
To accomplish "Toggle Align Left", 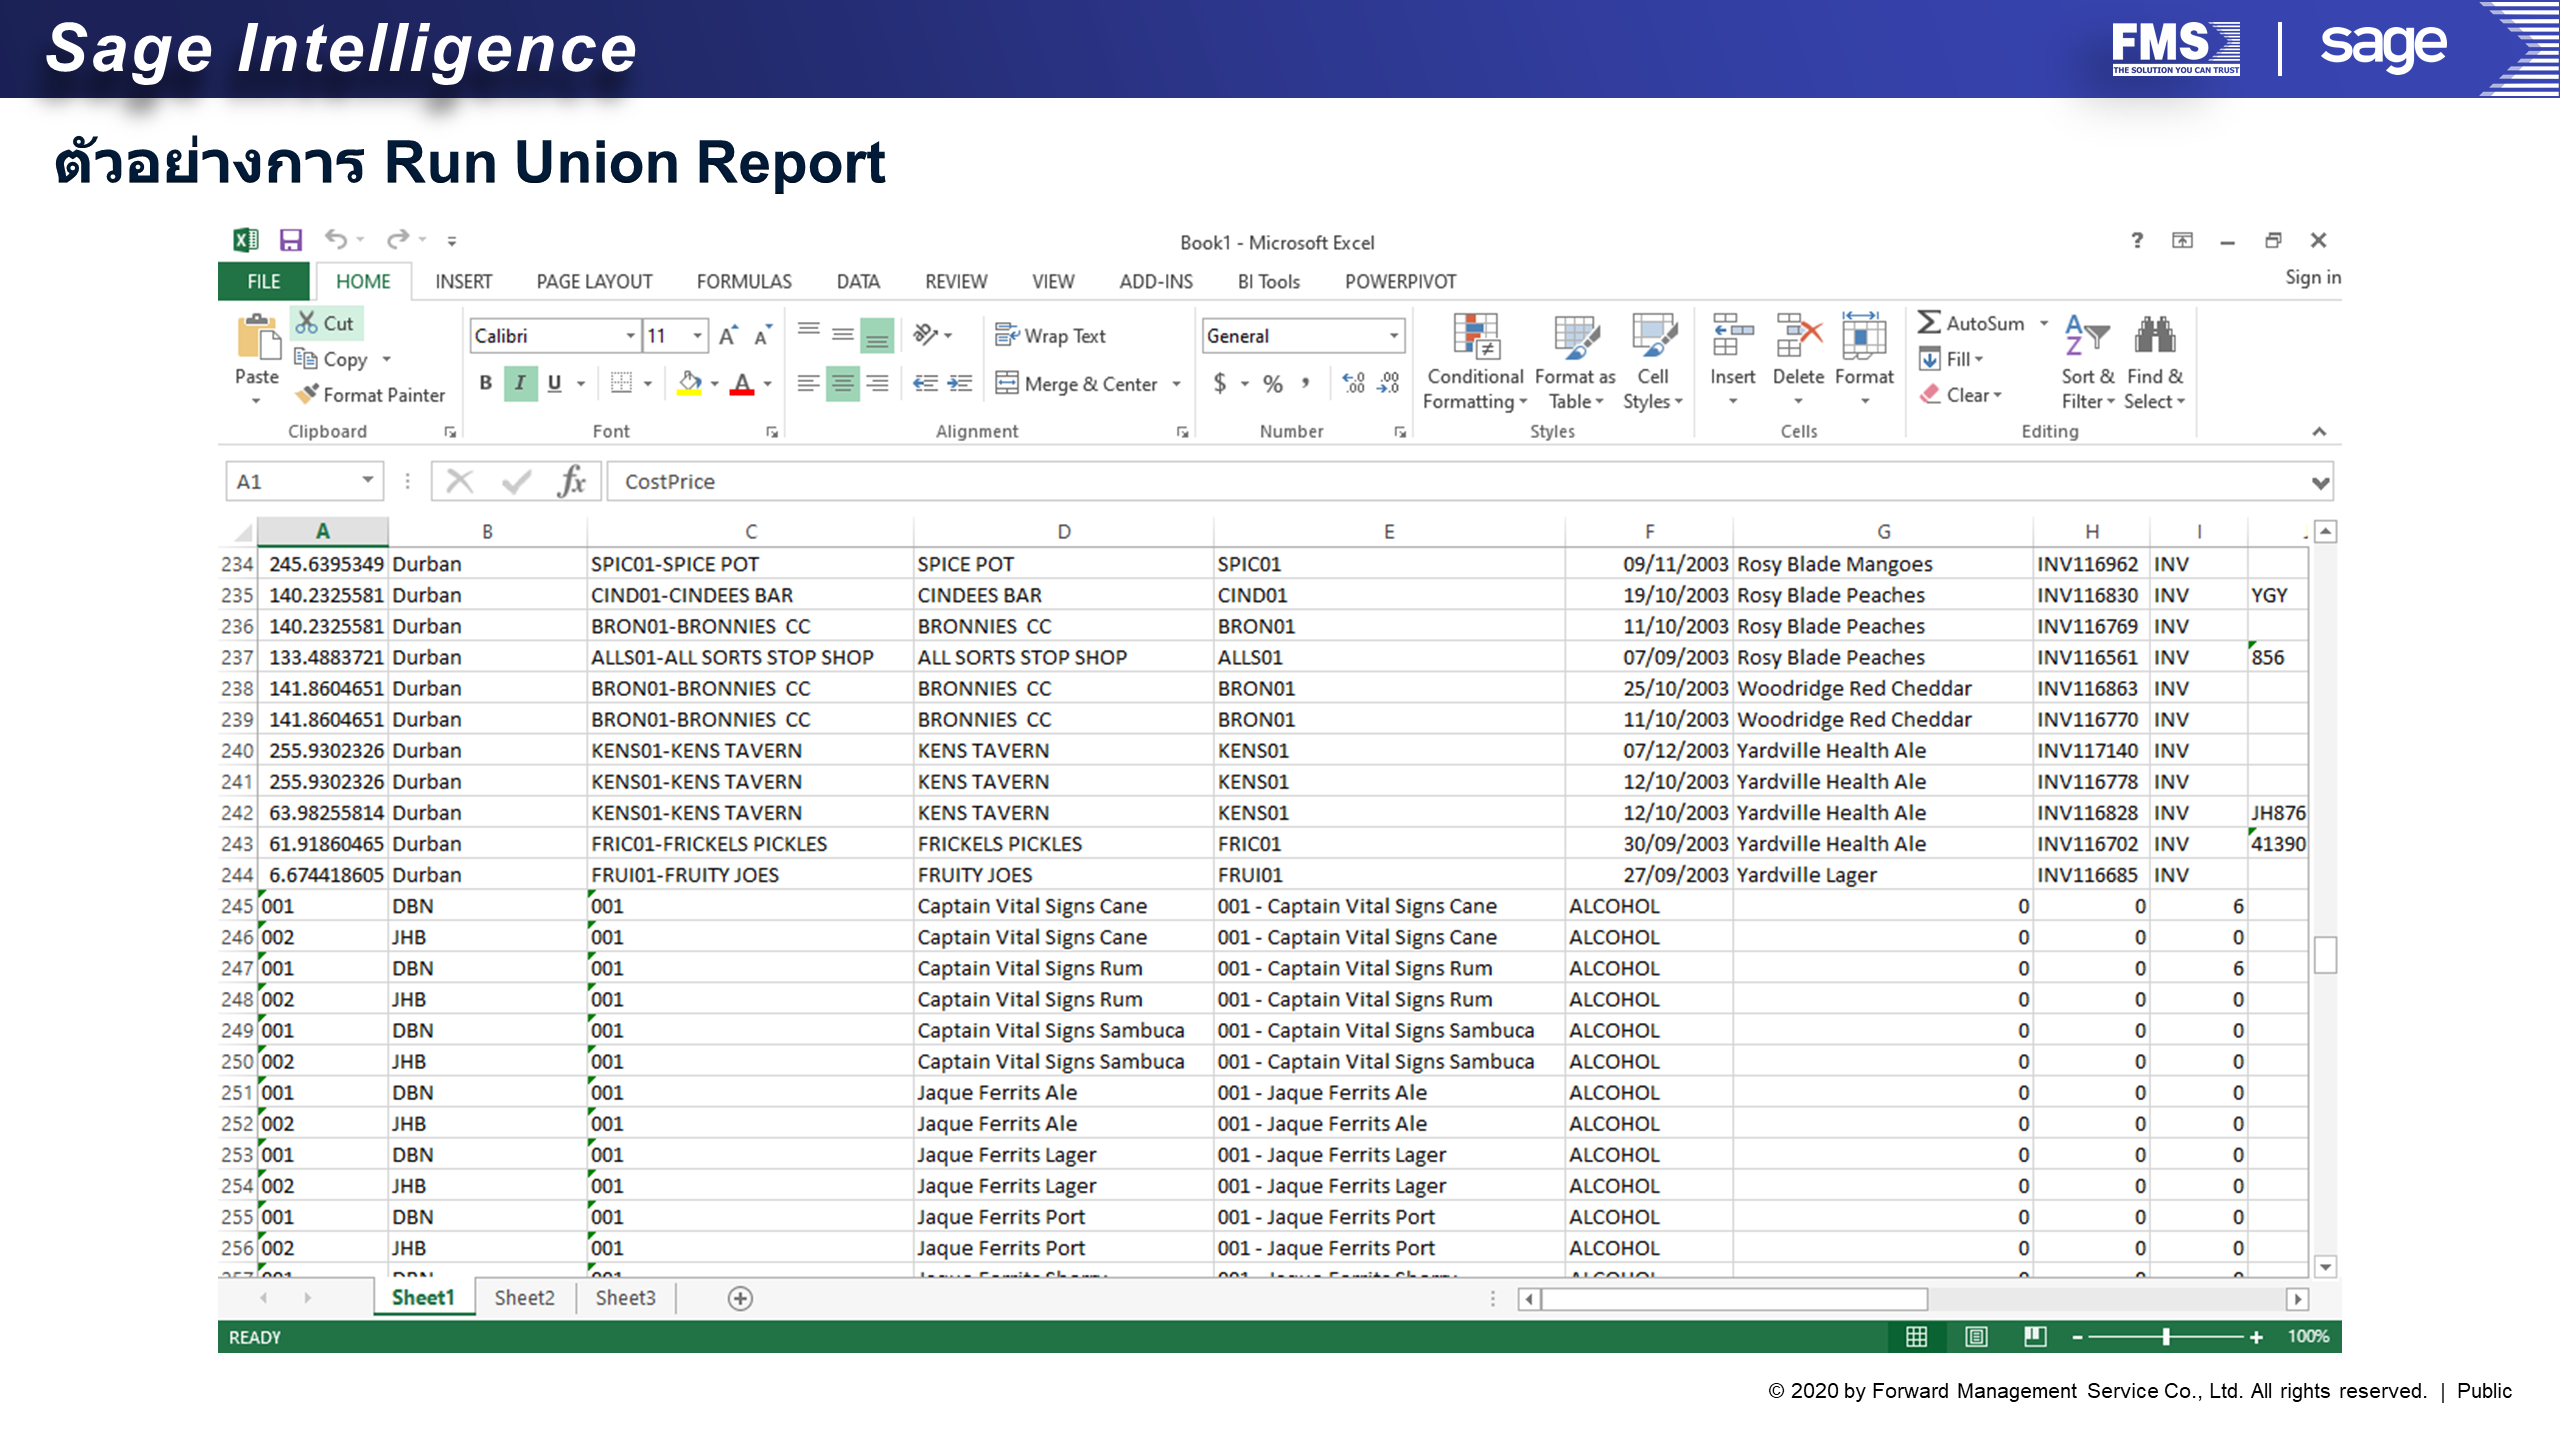I will click(809, 383).
